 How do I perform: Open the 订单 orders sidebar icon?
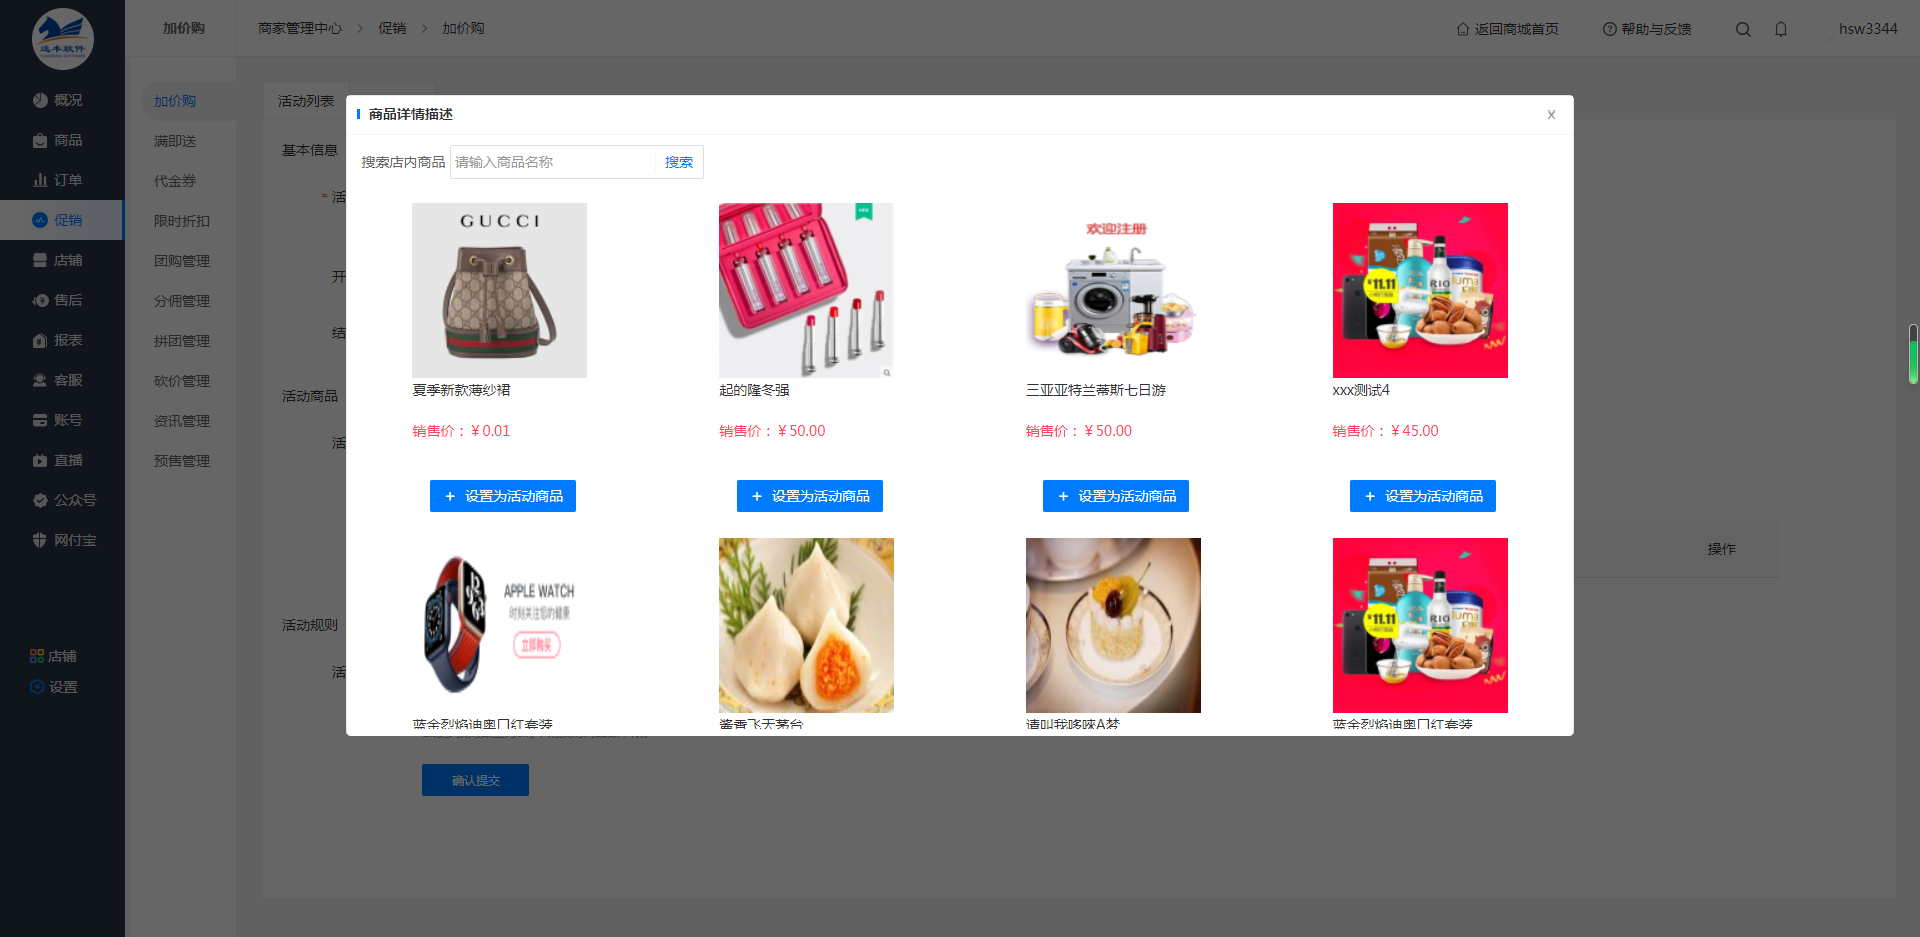coord(40,180)
